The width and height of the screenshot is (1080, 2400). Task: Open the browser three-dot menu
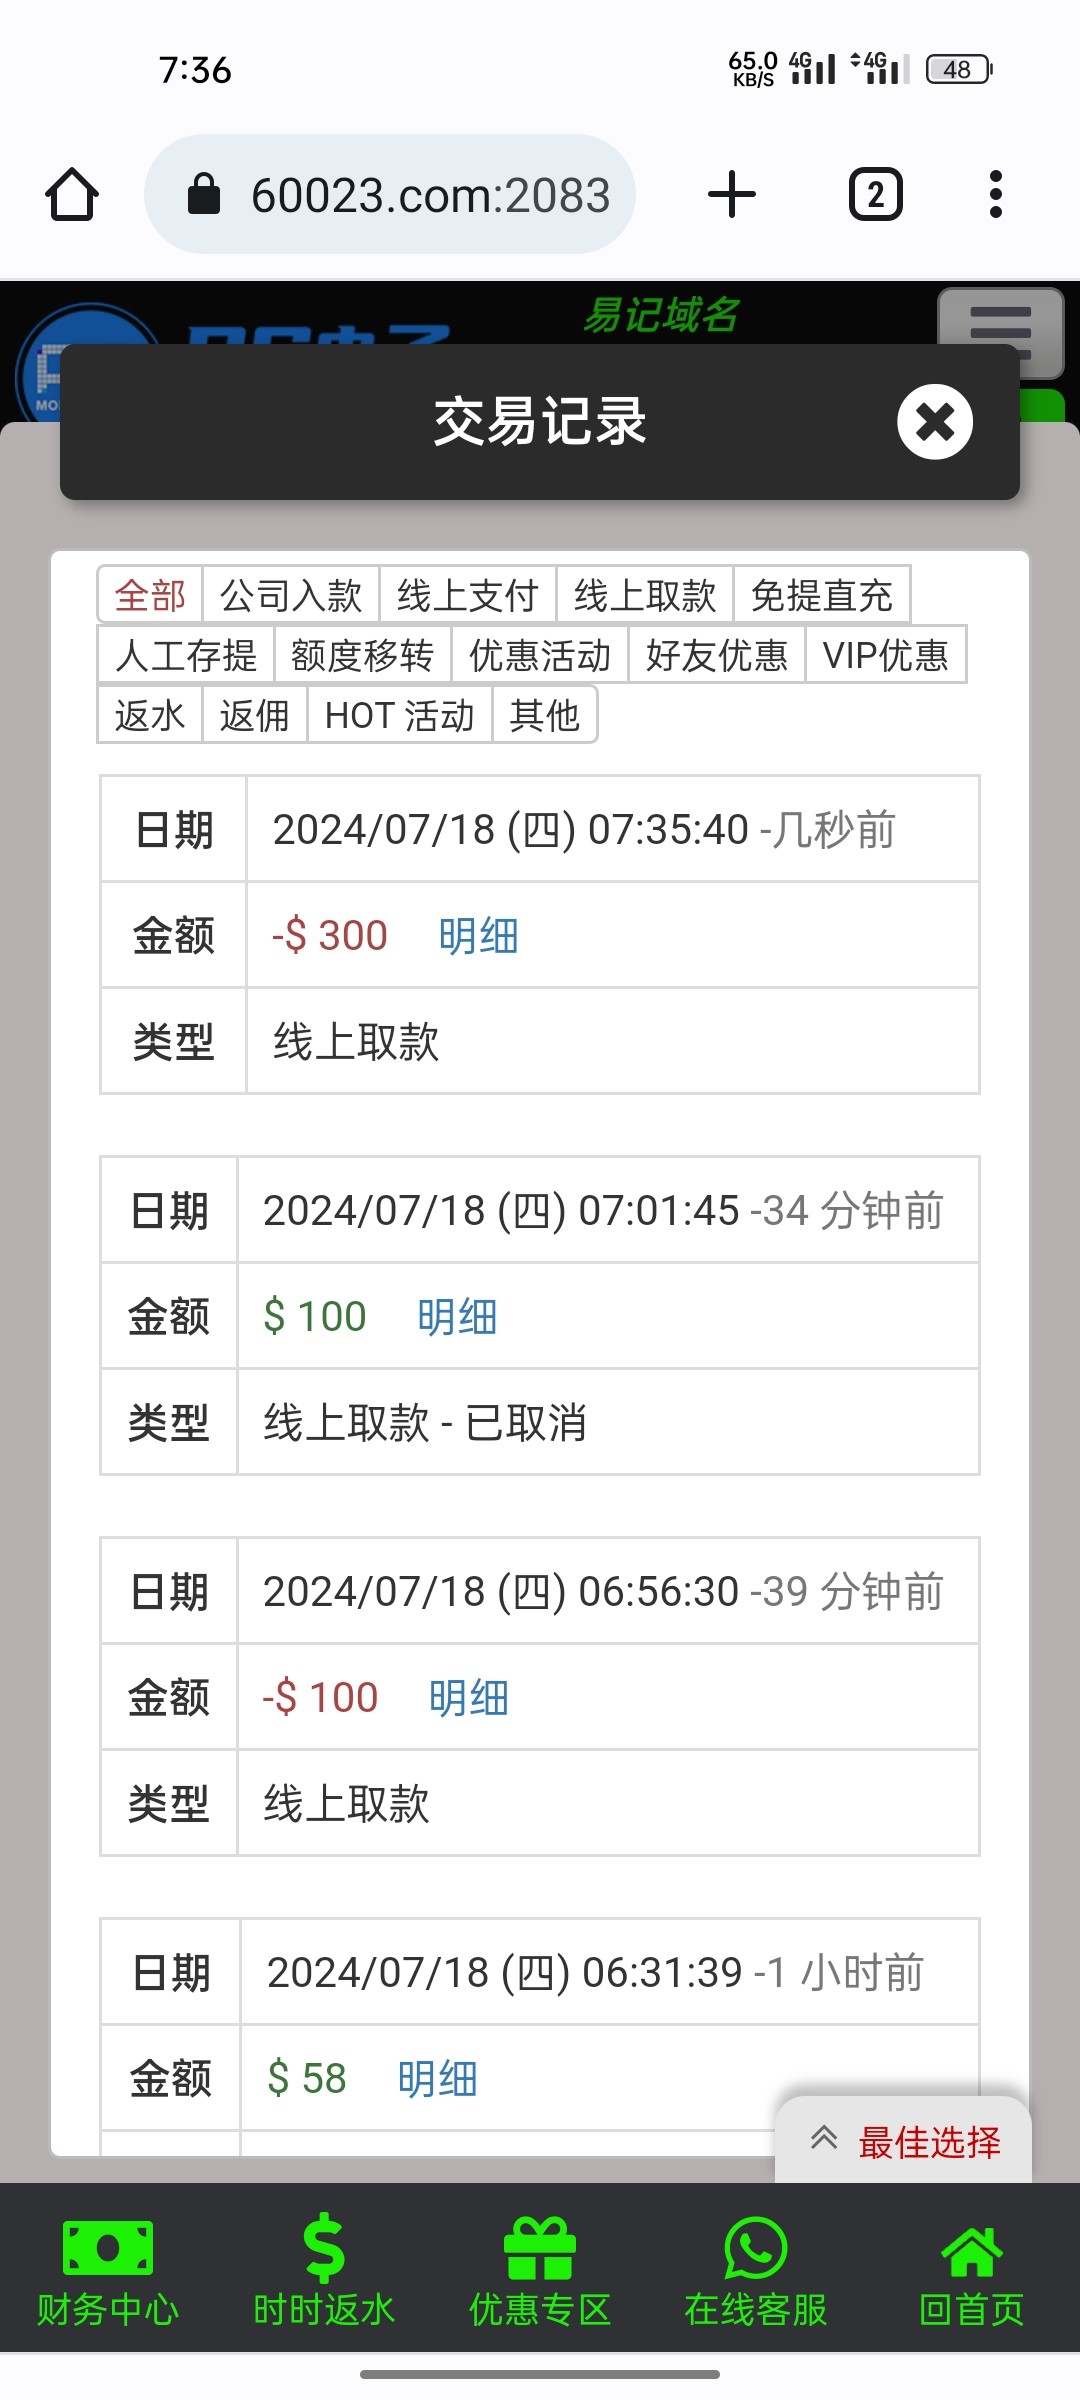click(994, 194)
